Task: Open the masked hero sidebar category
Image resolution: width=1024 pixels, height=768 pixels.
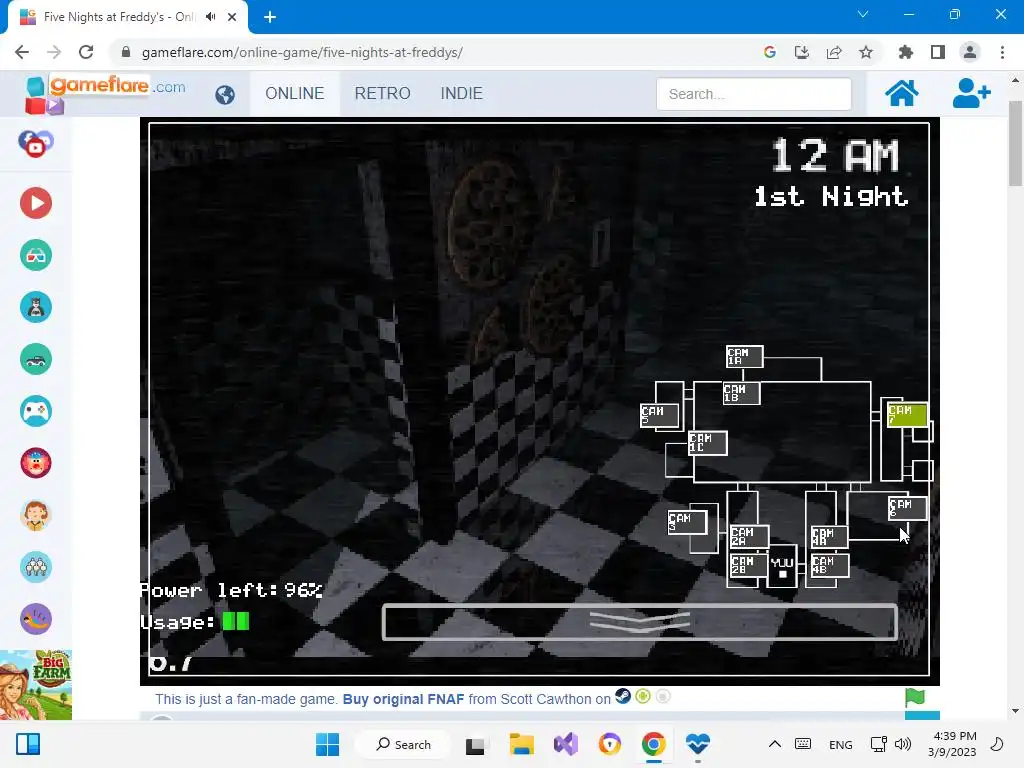Action: (36, 307)
